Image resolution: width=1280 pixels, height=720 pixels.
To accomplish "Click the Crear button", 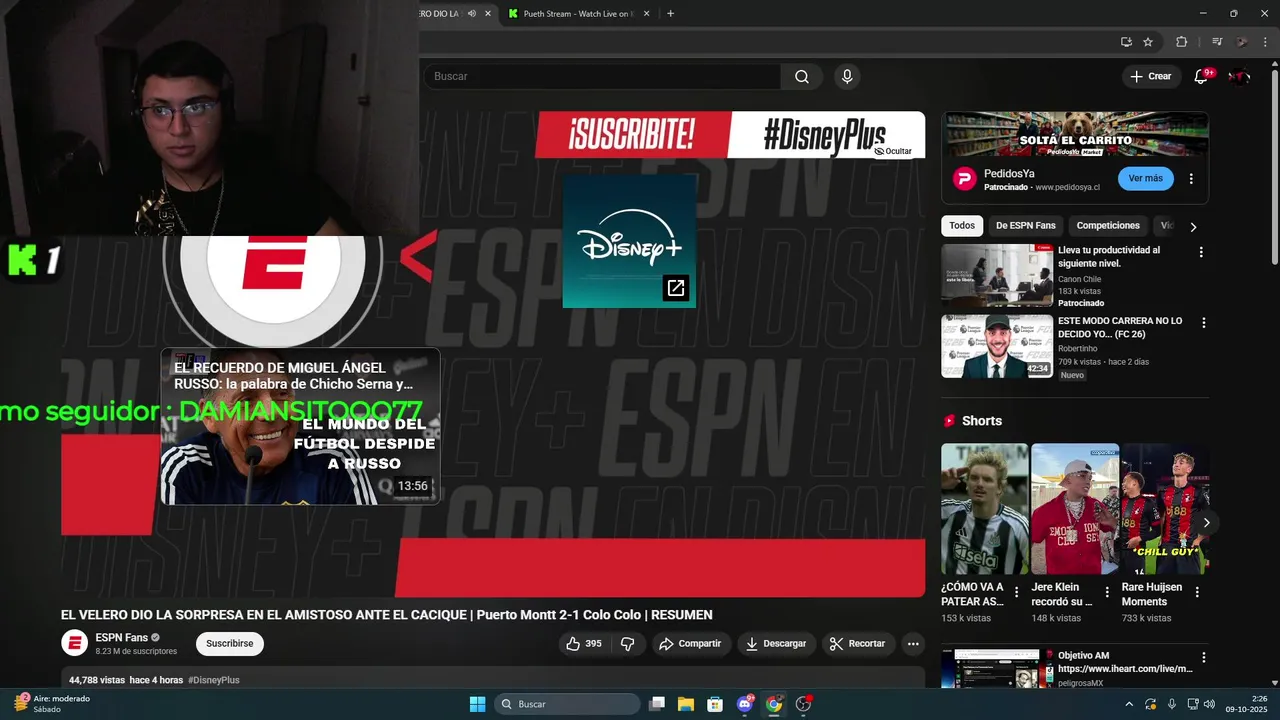I will click(x=1150, y=76).
